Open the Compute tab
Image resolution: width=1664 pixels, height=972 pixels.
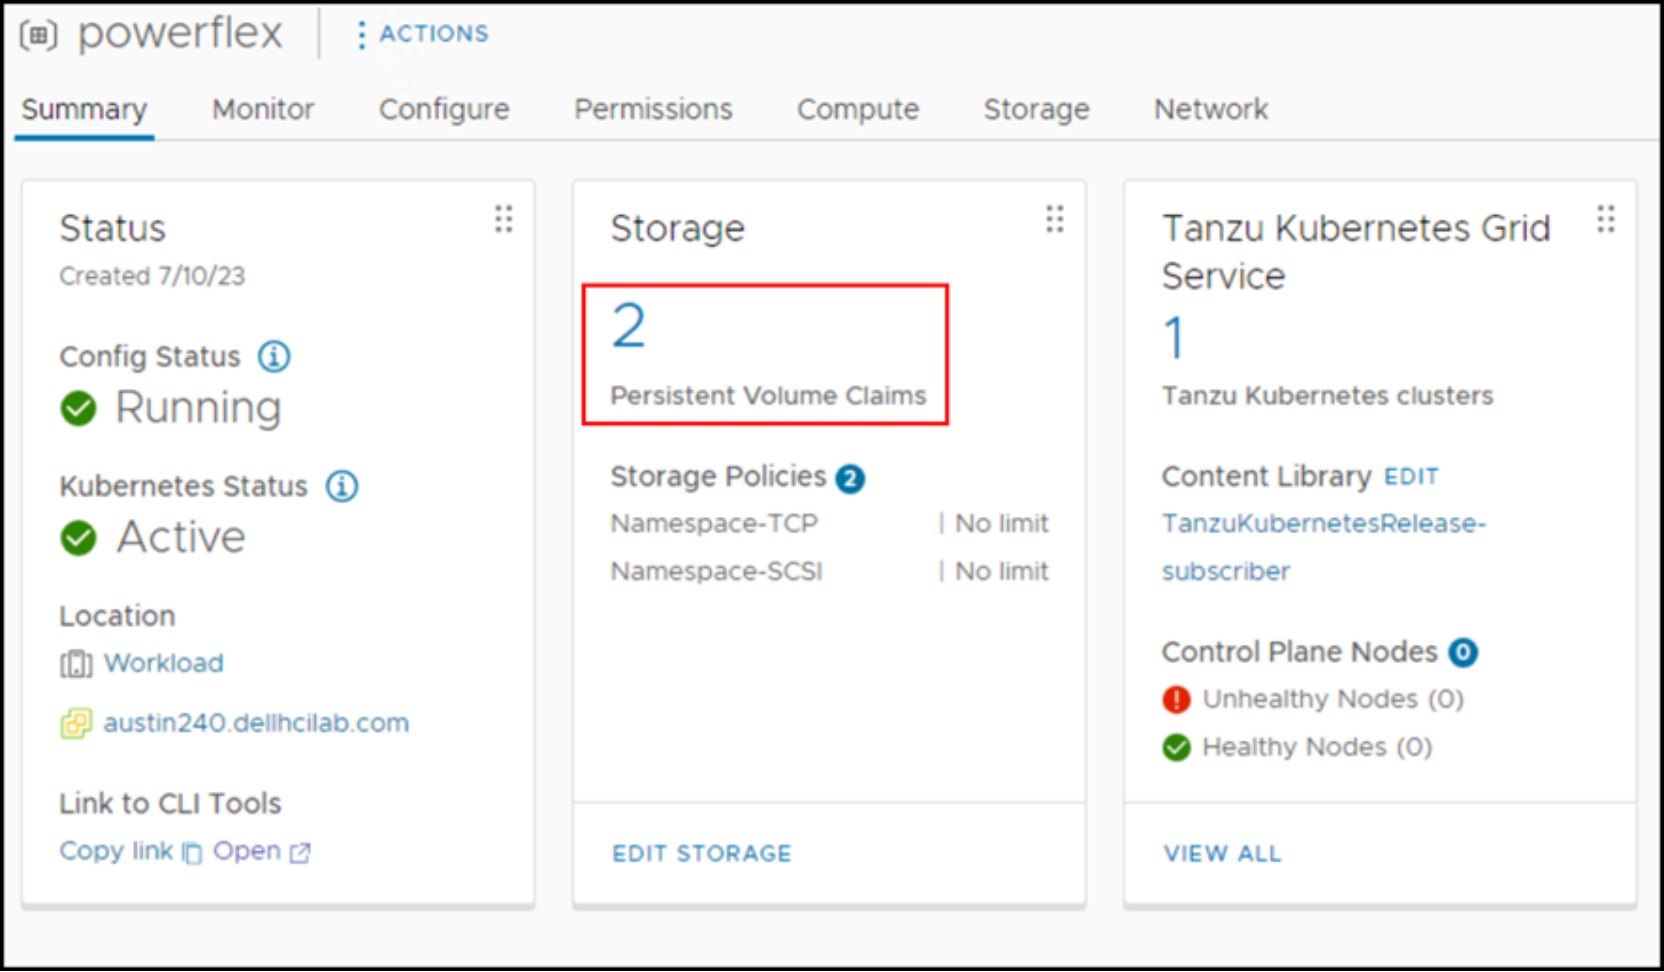pyautogui.click(x=858, y=109)
